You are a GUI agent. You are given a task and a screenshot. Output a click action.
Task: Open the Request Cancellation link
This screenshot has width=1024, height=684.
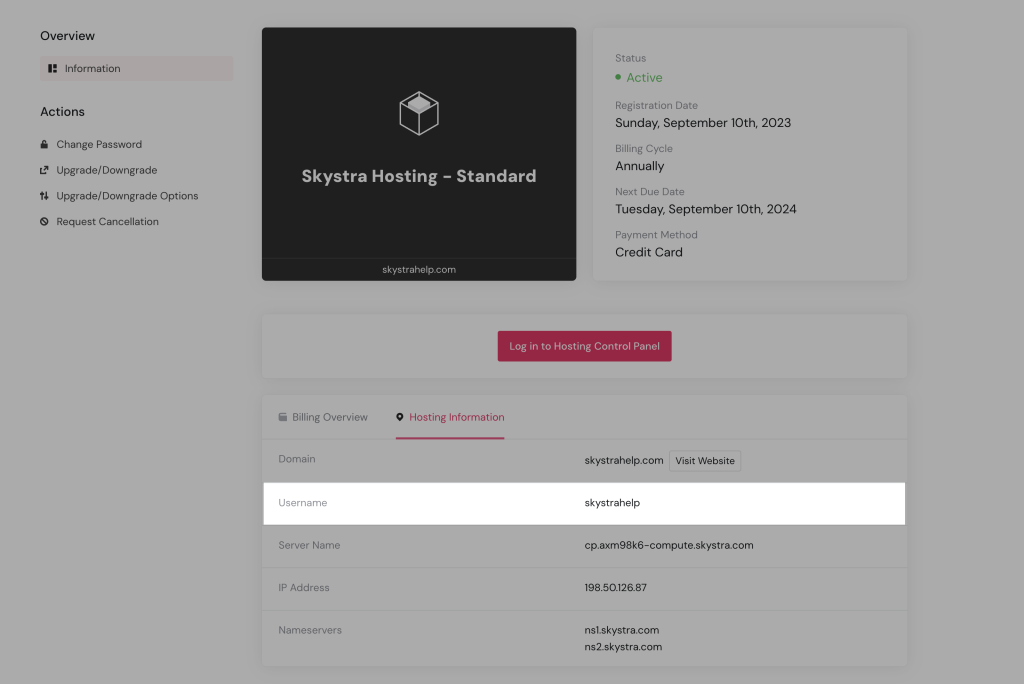click(107, 222)
